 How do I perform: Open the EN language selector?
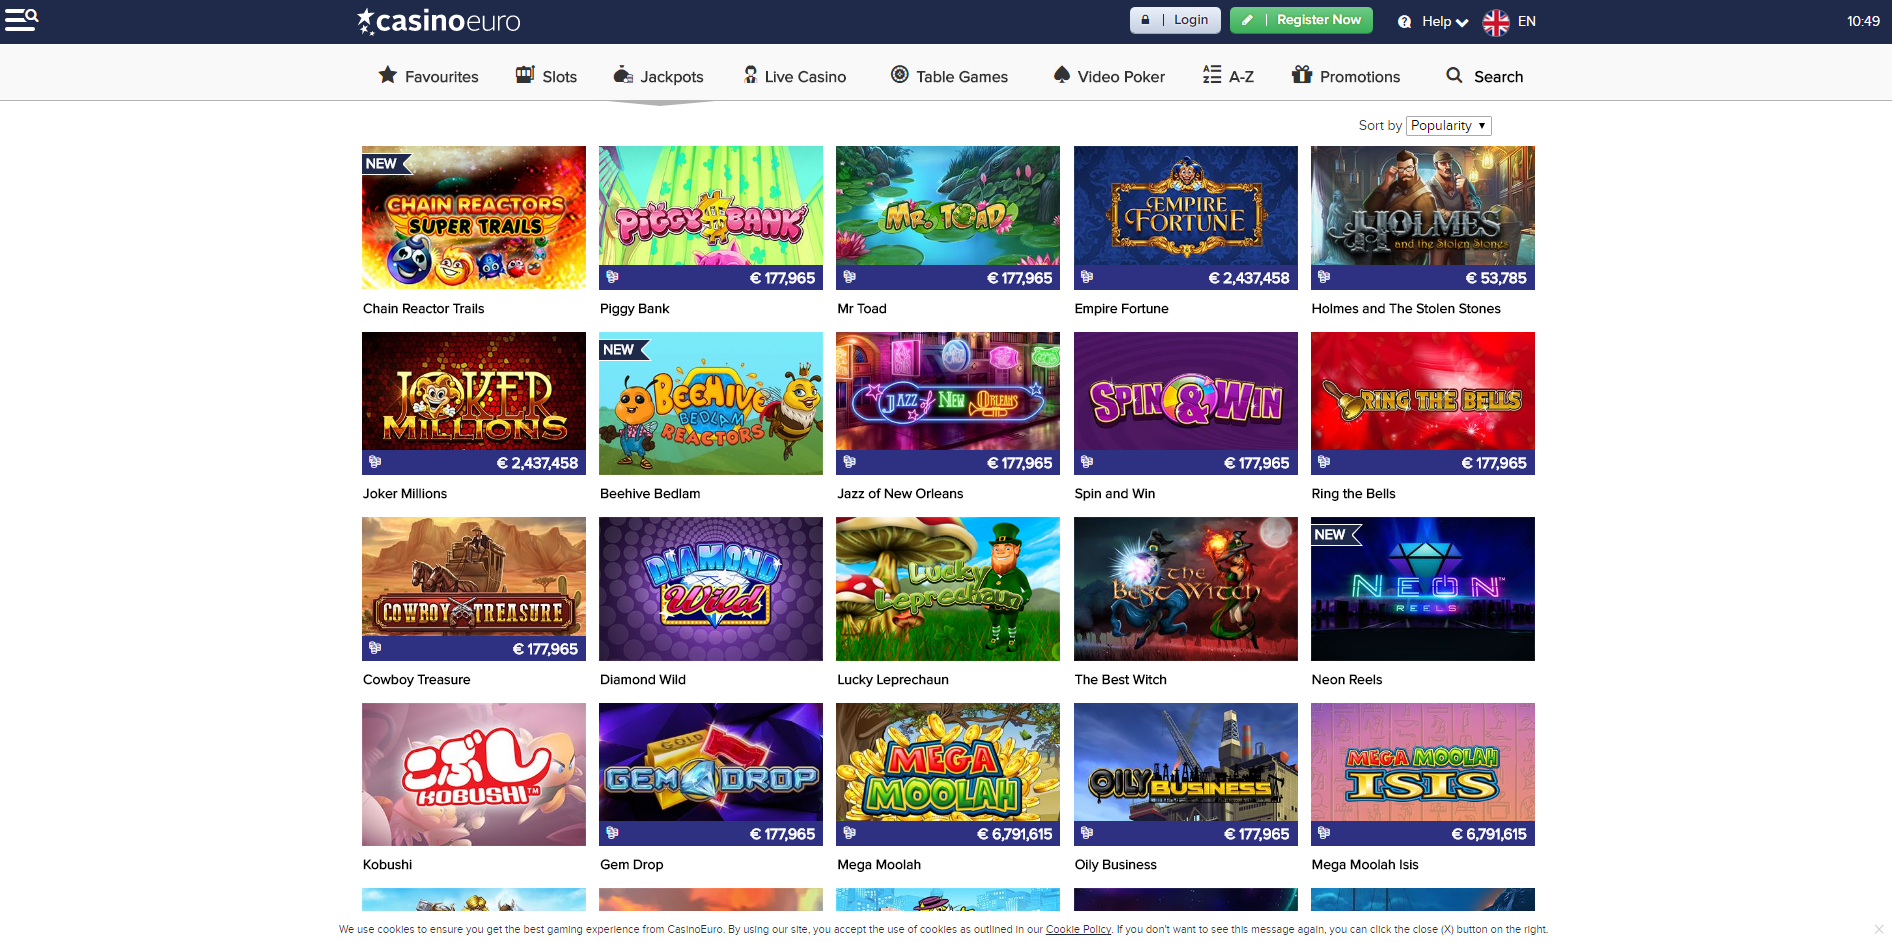tap(1524, 20)
